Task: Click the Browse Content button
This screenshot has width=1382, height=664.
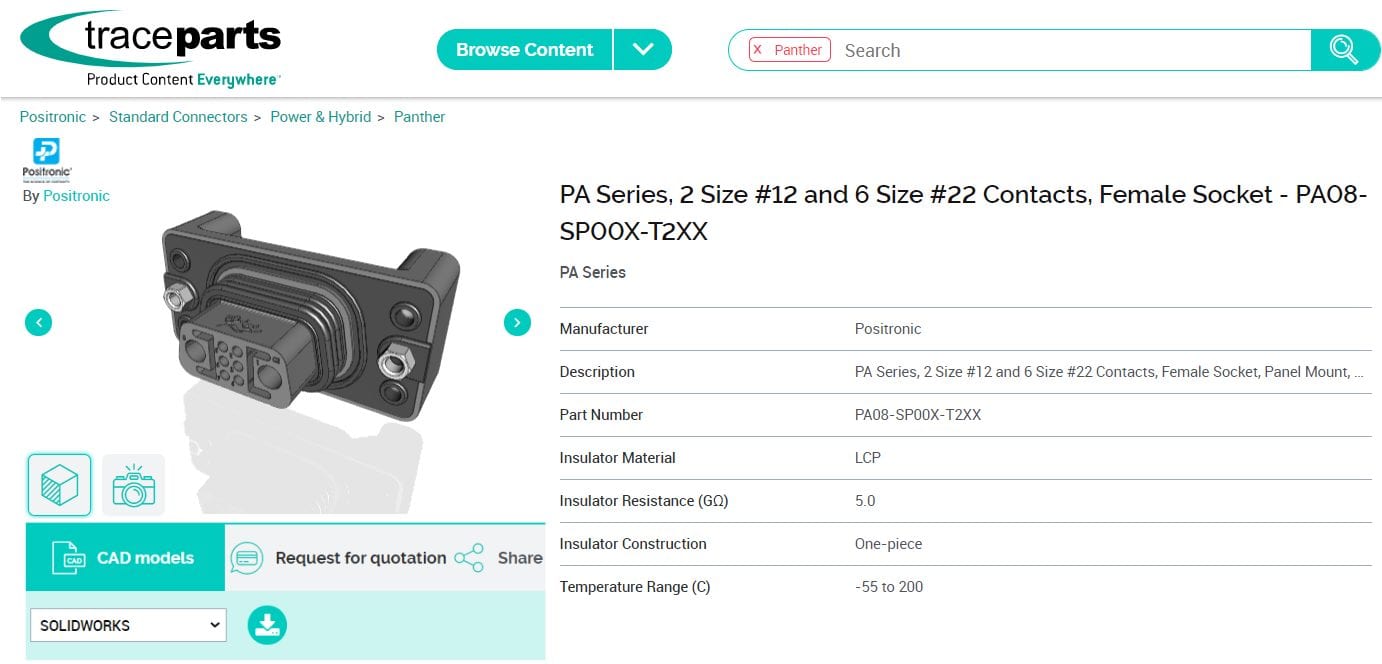Action: coord(523,49)
